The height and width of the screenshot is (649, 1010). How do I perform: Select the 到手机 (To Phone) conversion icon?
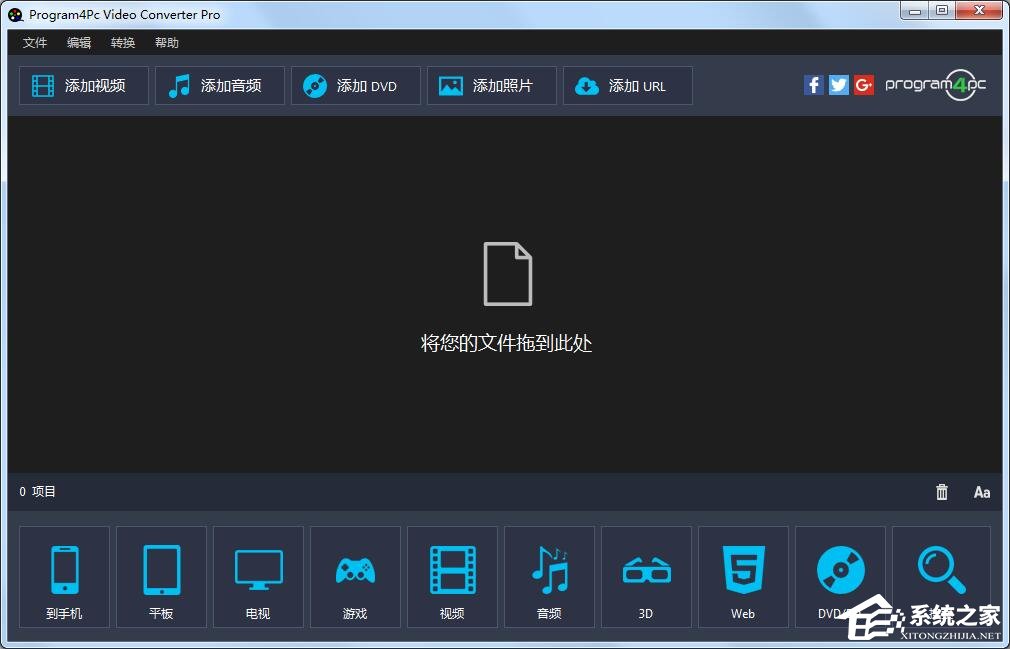click(64, 577)
